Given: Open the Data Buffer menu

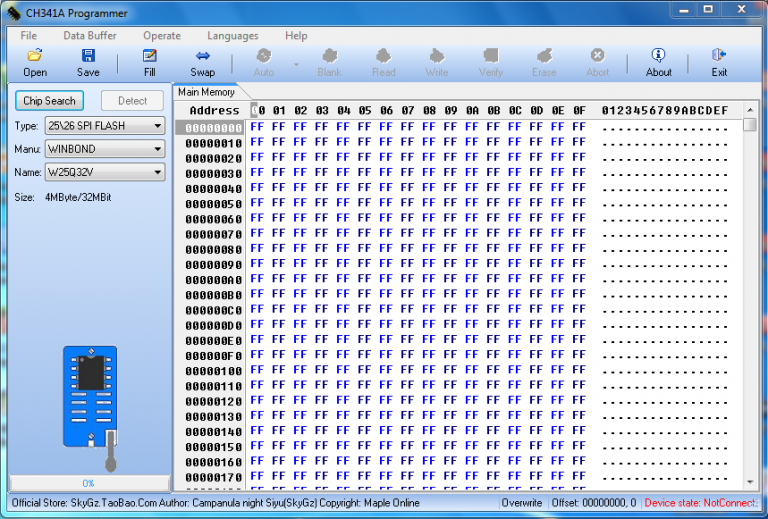Looking at the screenshot, I should click(x=90, y=36).
